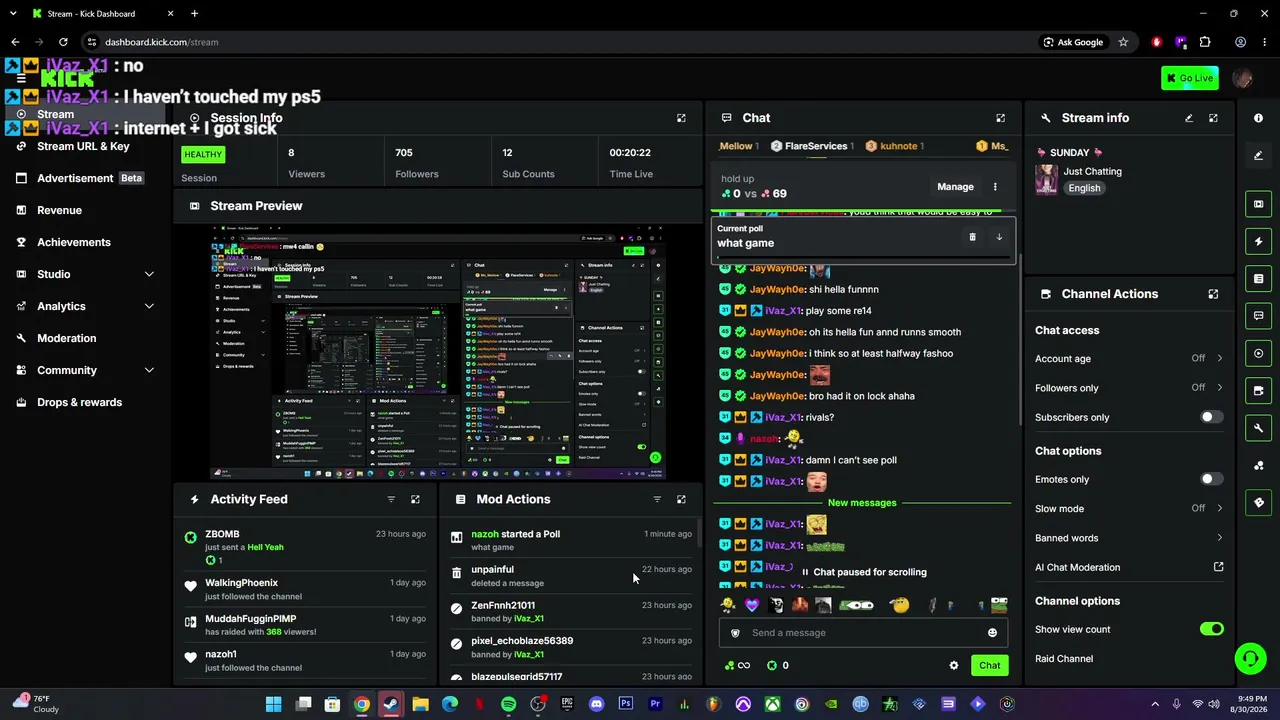Toggle the mod actions list widget in sidebar

(x=1259, y=278)
